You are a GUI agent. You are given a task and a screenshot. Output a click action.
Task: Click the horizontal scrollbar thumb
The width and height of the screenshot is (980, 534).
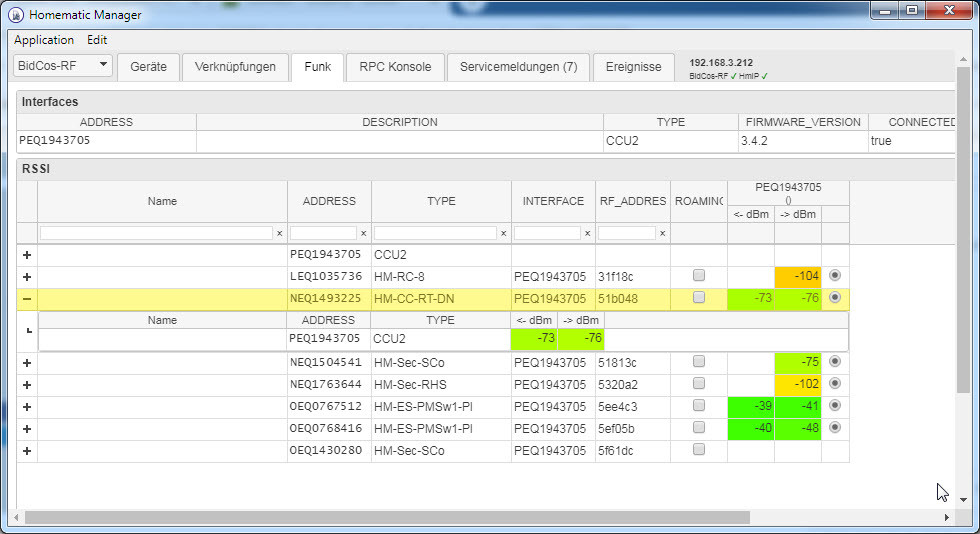[387, 518]
